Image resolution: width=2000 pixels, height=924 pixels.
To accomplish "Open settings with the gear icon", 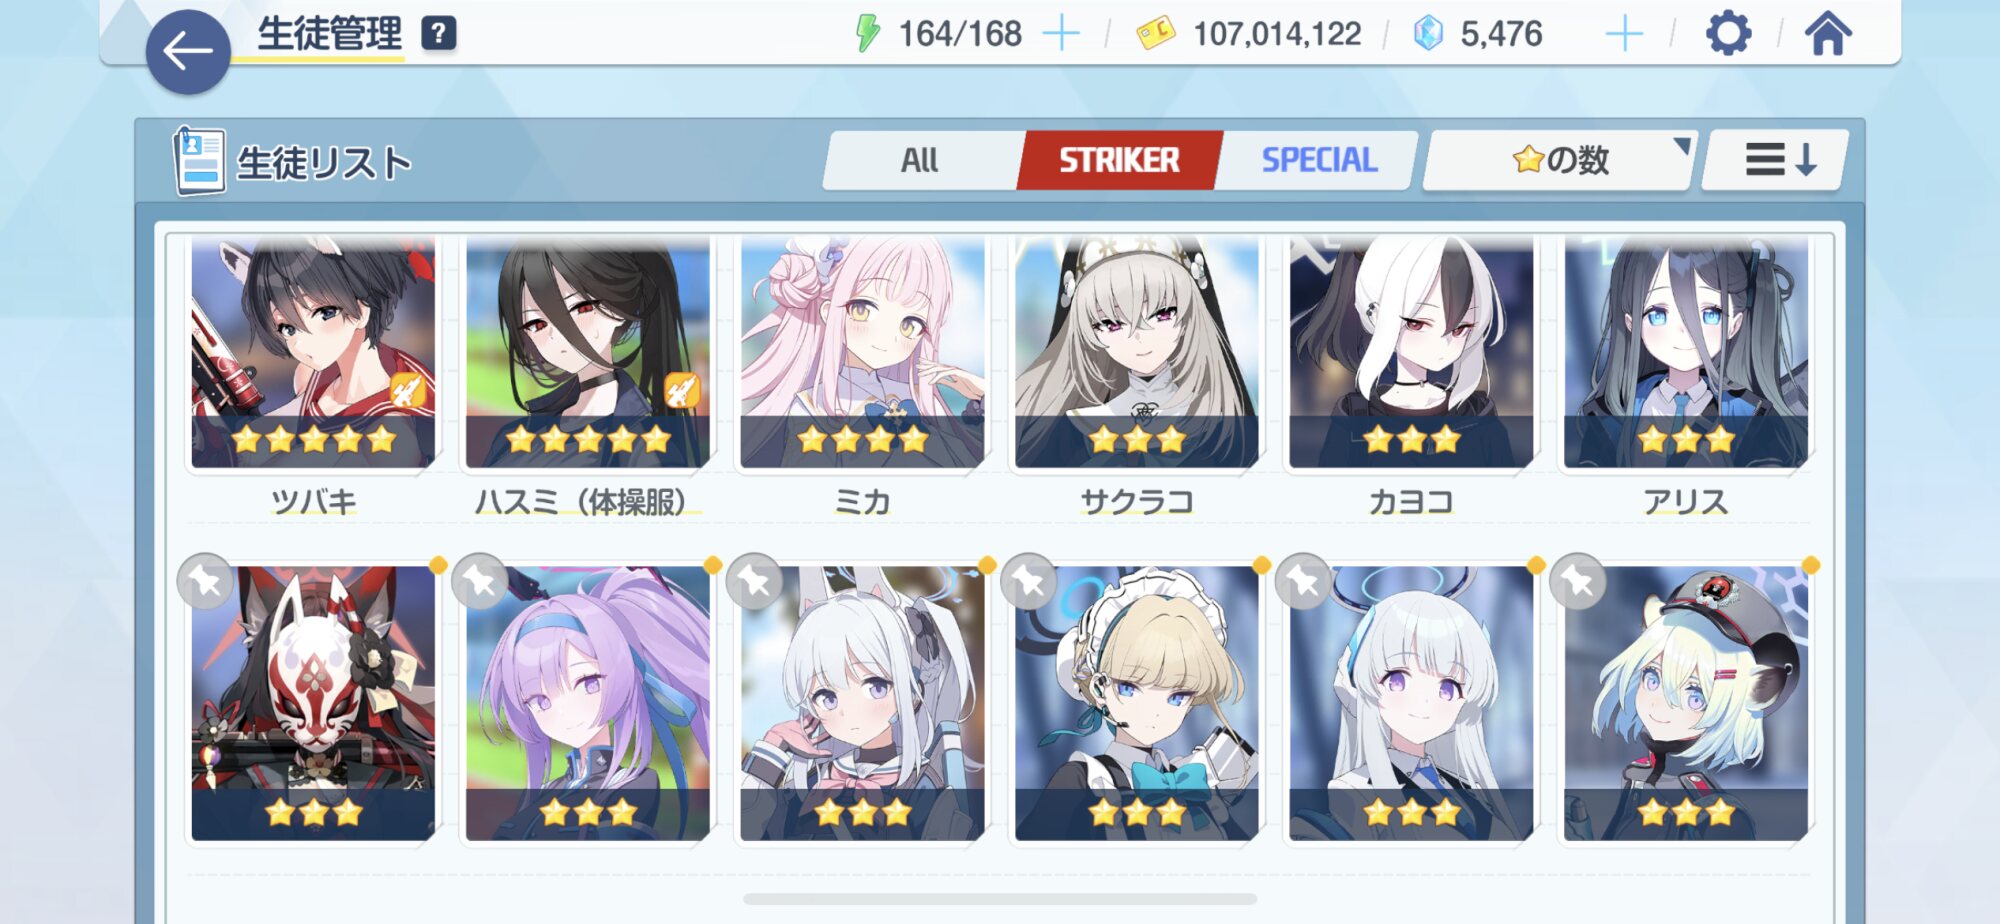I will (1728, 34).
